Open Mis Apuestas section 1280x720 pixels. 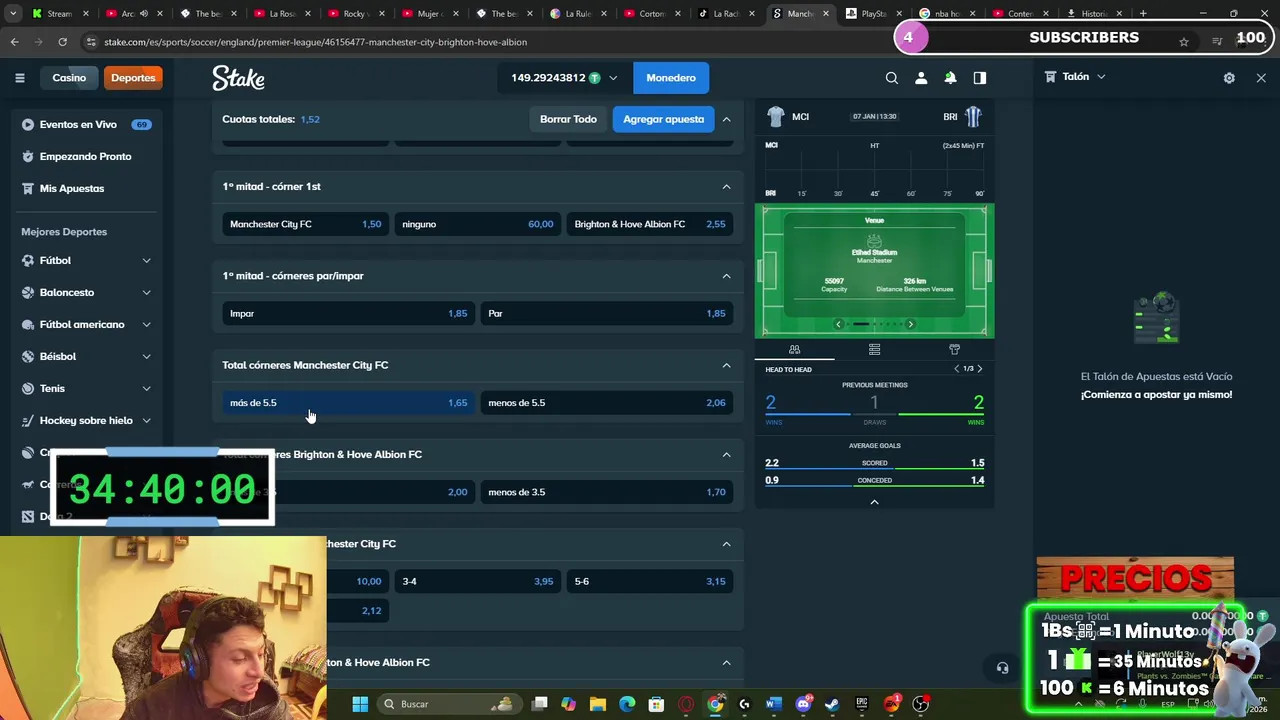[72, 189]
